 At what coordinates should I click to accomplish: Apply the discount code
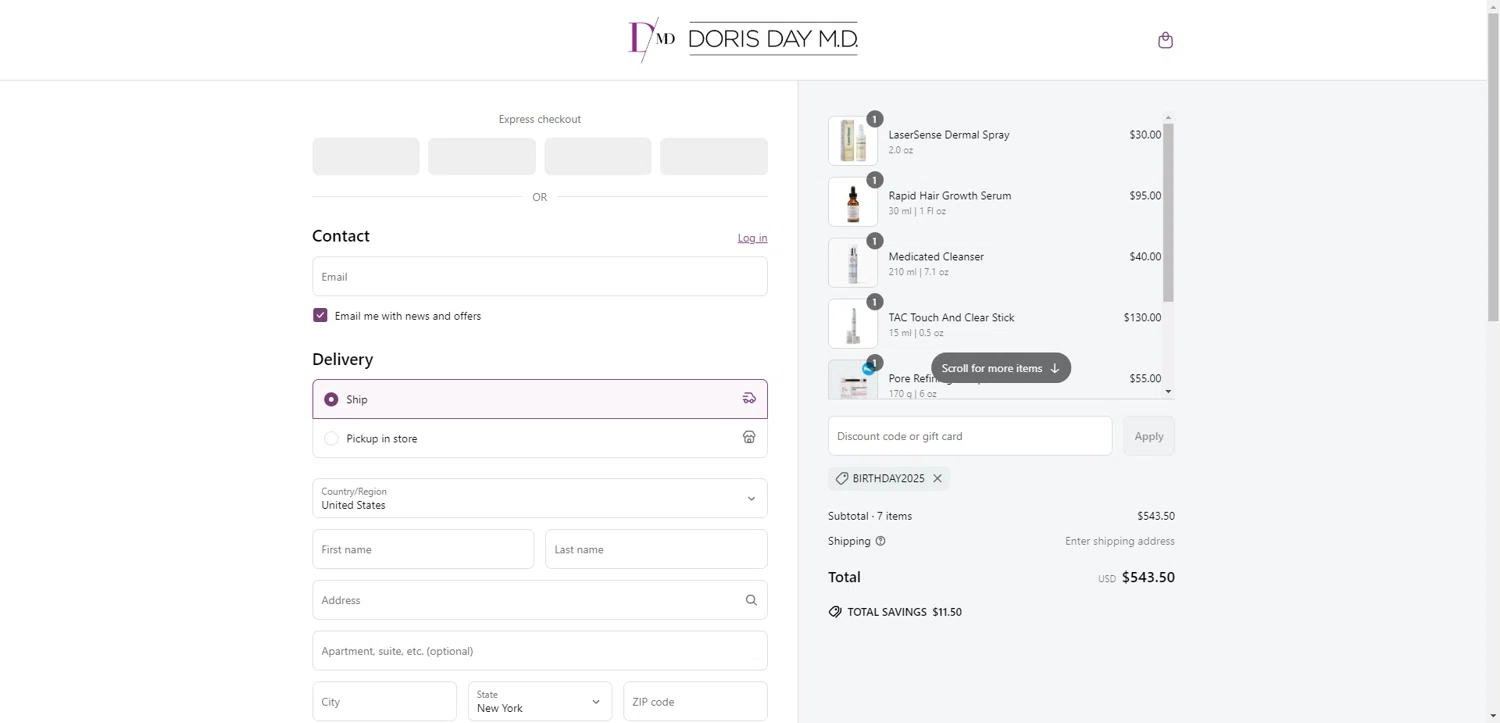[1149, 436]
